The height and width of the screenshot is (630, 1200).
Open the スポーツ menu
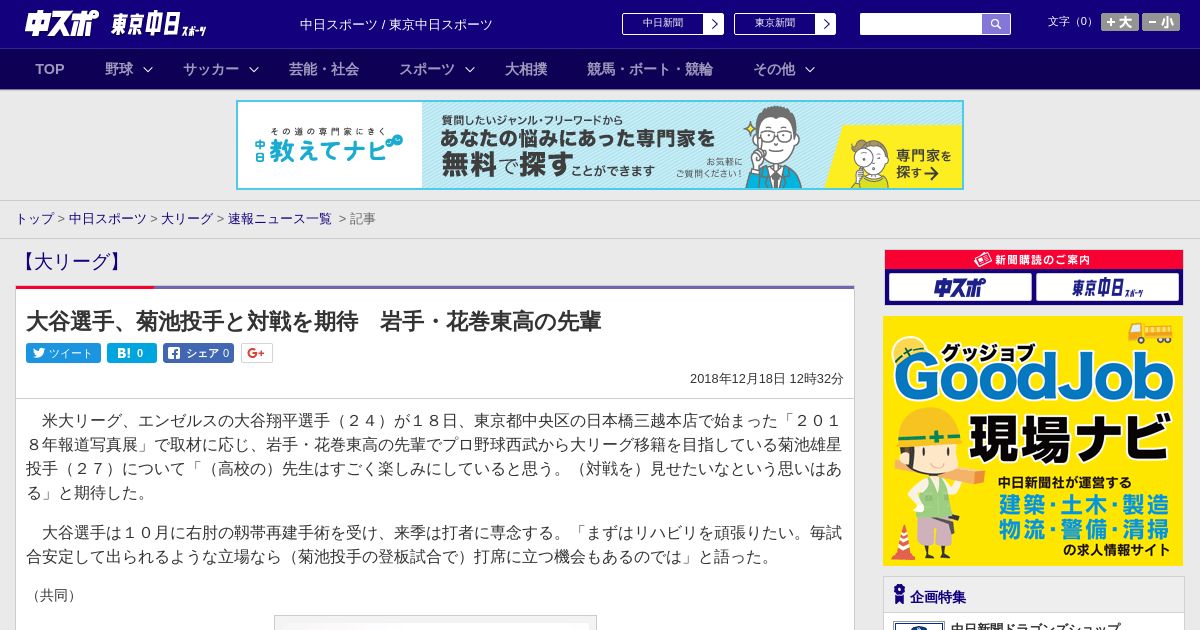tap(427, 69)
